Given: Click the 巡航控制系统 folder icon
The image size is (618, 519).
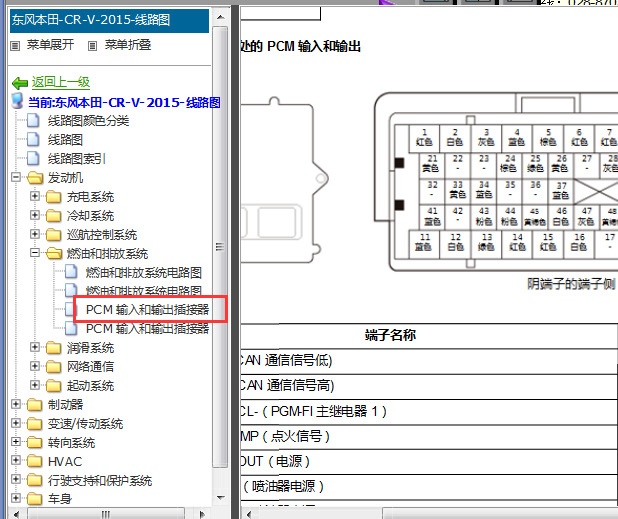Looking at the screenshot, I should click(54, 234).
